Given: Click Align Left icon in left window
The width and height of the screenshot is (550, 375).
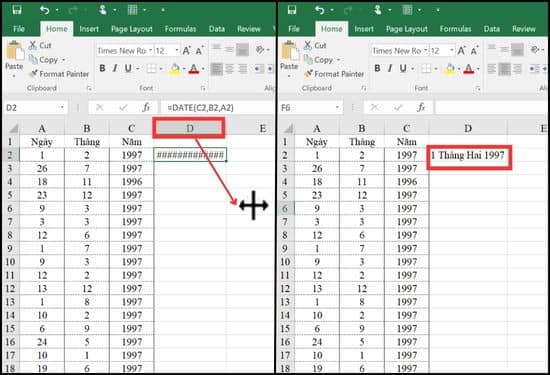Looking at the screenshot, I should [216, 68].
